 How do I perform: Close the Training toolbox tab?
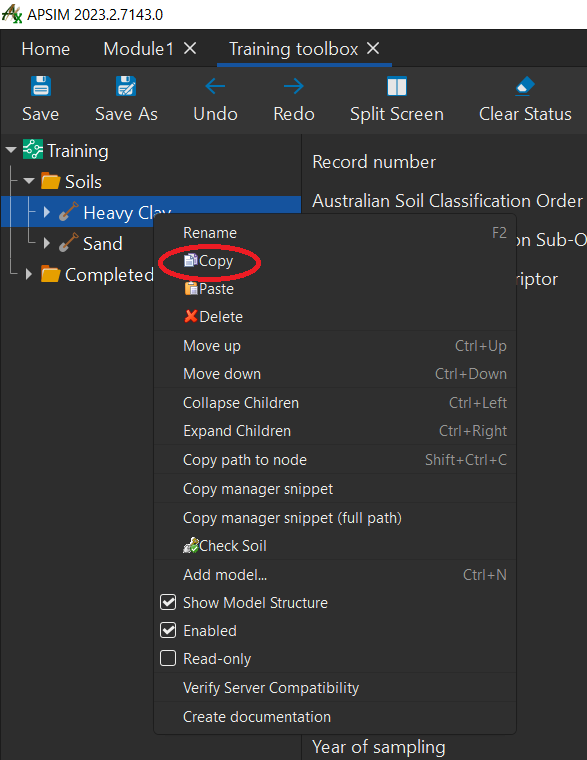(373, 48)
